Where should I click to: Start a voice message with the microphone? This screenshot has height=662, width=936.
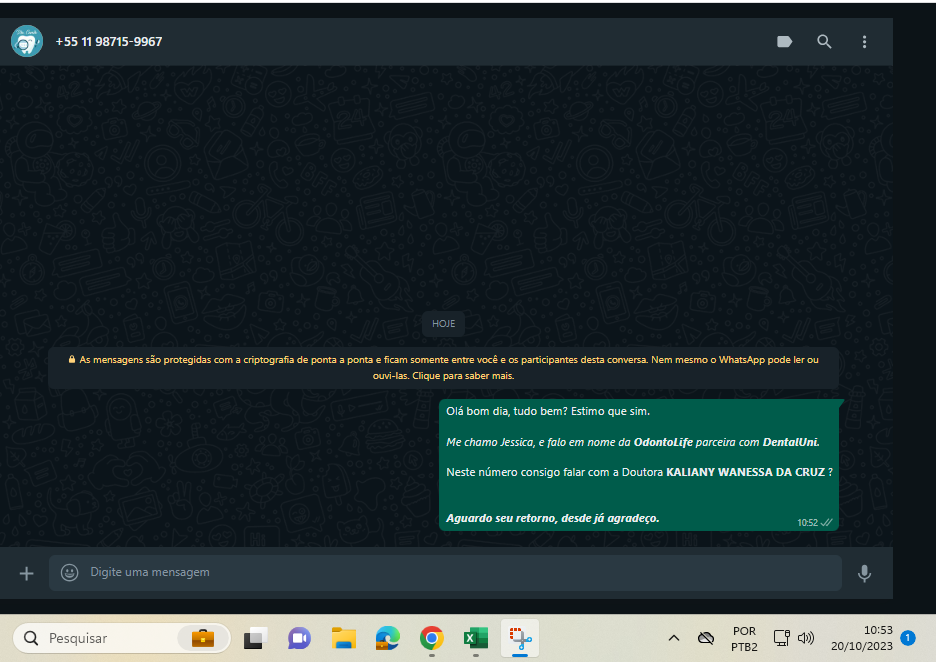tap(864, 574)
